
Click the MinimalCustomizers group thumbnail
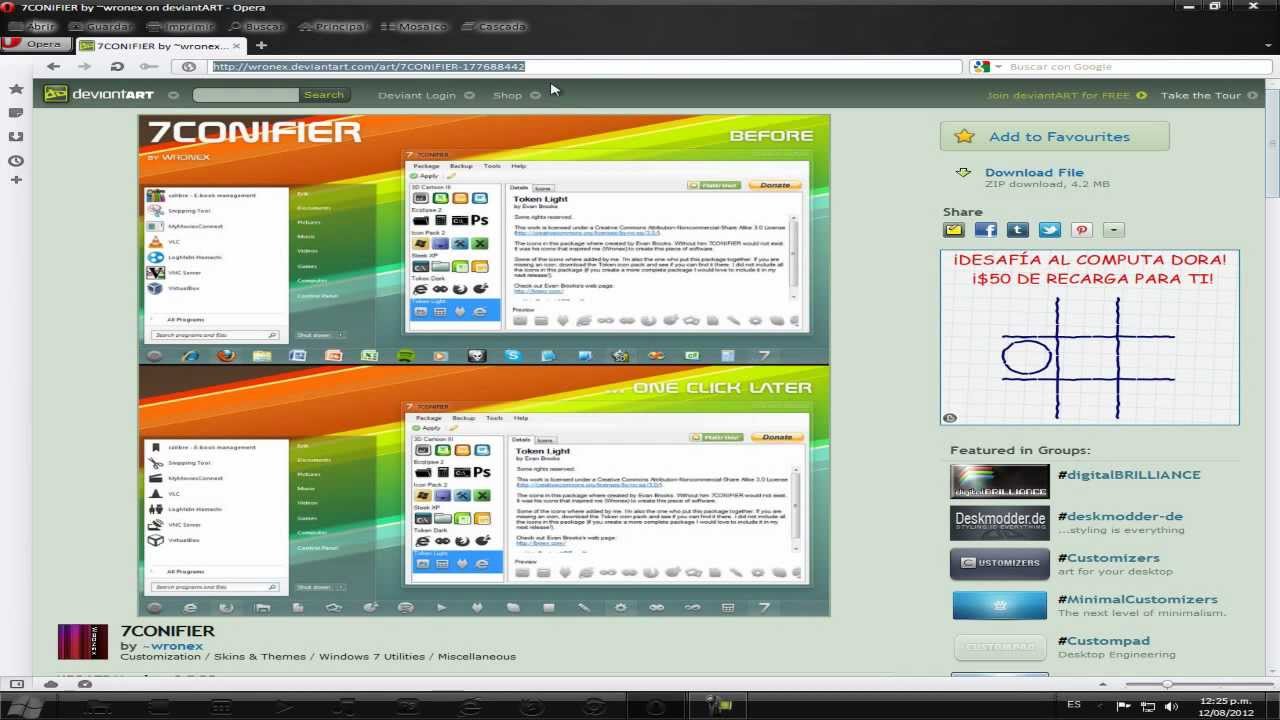tap(999, 606)
